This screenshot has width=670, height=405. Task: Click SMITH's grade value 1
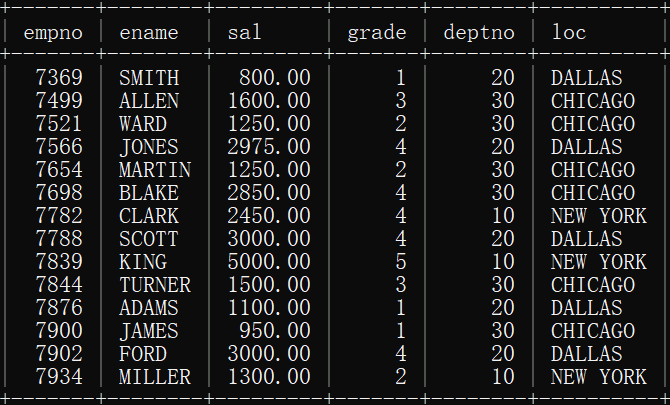click(400, 78)
